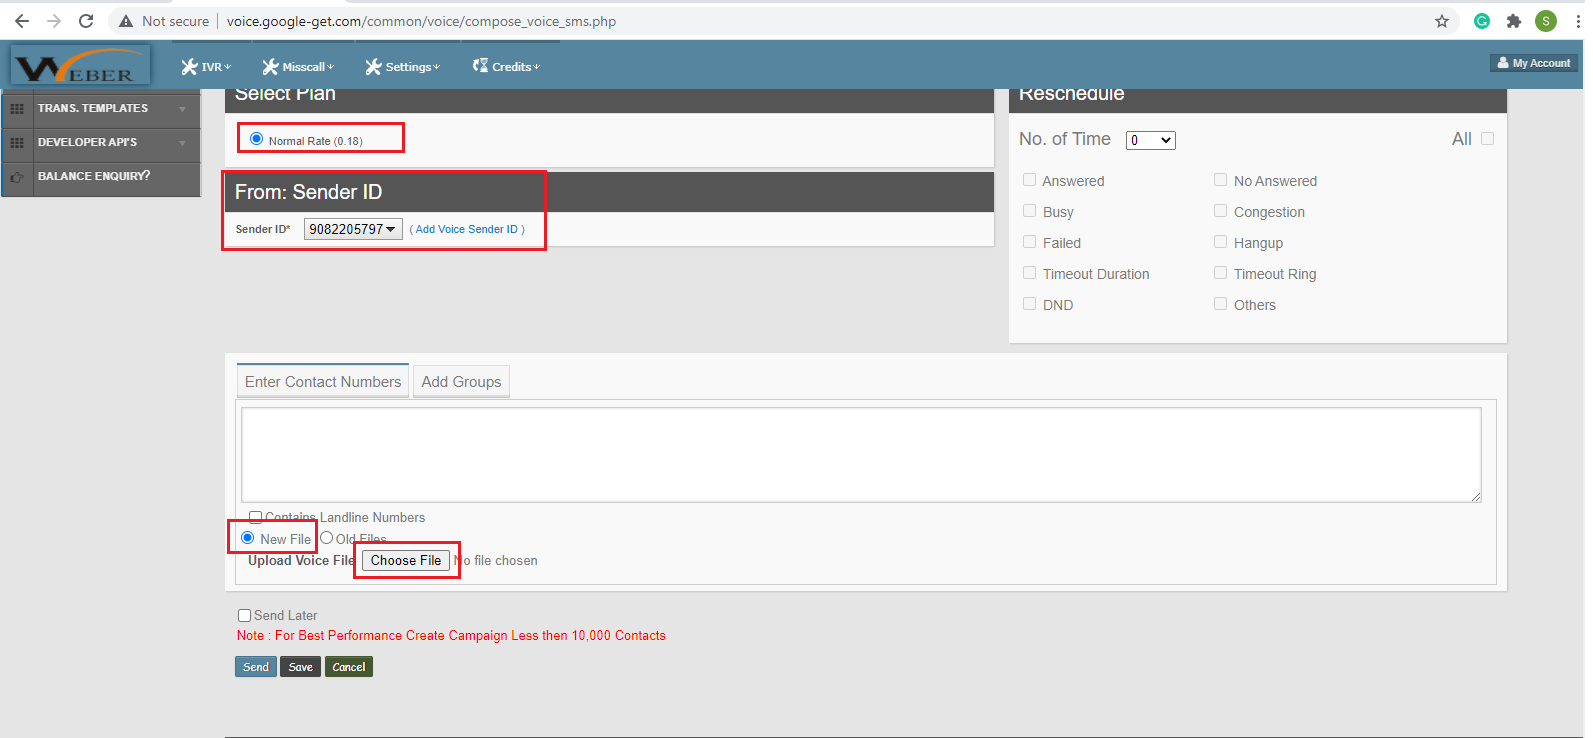Open the browser extensions puzzle icon
Image resolution: width=1593 pixels, height=738 pixels.
coord(1513,21)
